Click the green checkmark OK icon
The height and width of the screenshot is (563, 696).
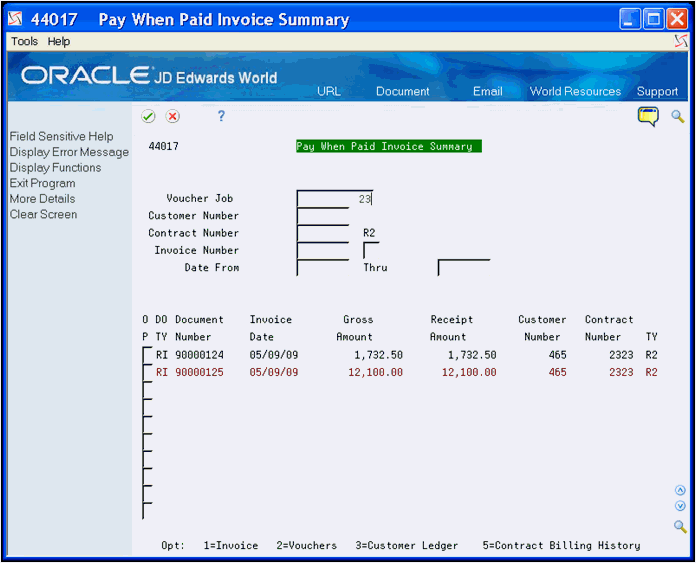pyautogui.click(x=148, y=116)
